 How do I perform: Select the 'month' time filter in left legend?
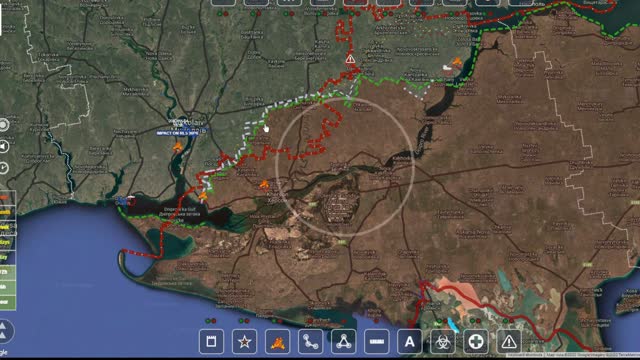[7, 212]
